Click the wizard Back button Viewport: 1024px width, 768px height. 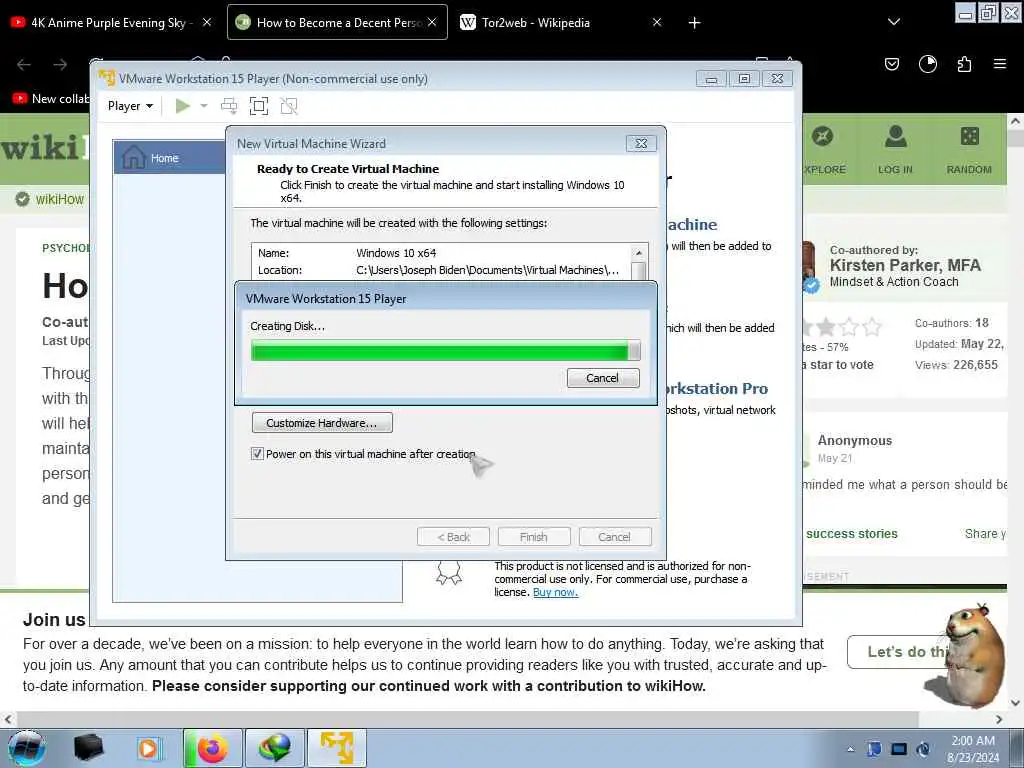pos(453,537)
